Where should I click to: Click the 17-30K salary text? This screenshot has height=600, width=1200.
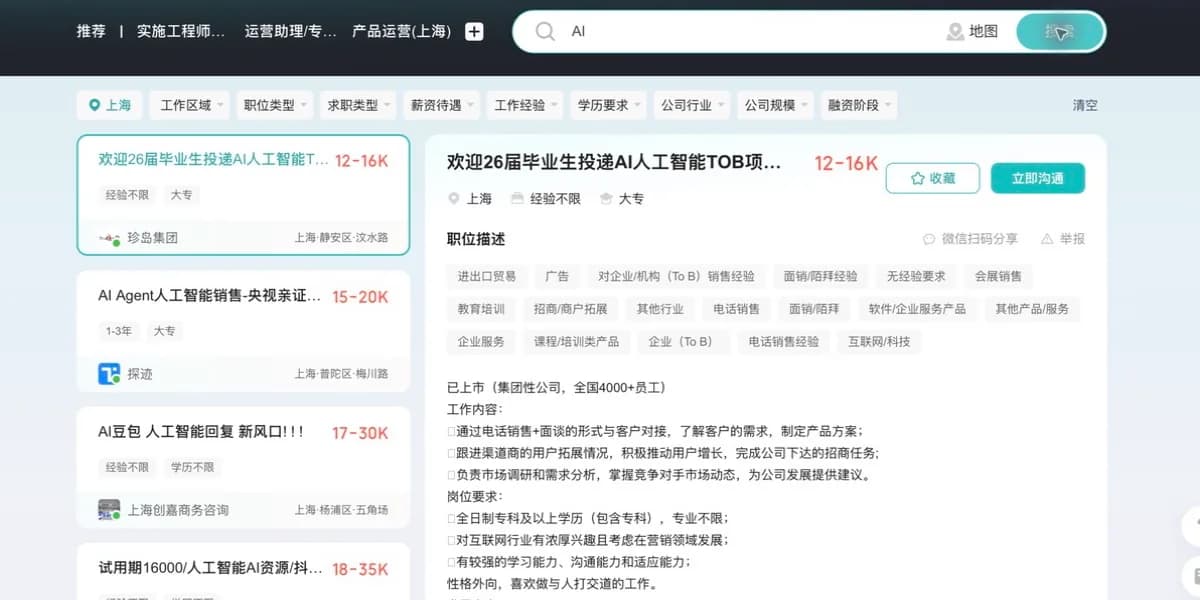click(x=360, y=433)
